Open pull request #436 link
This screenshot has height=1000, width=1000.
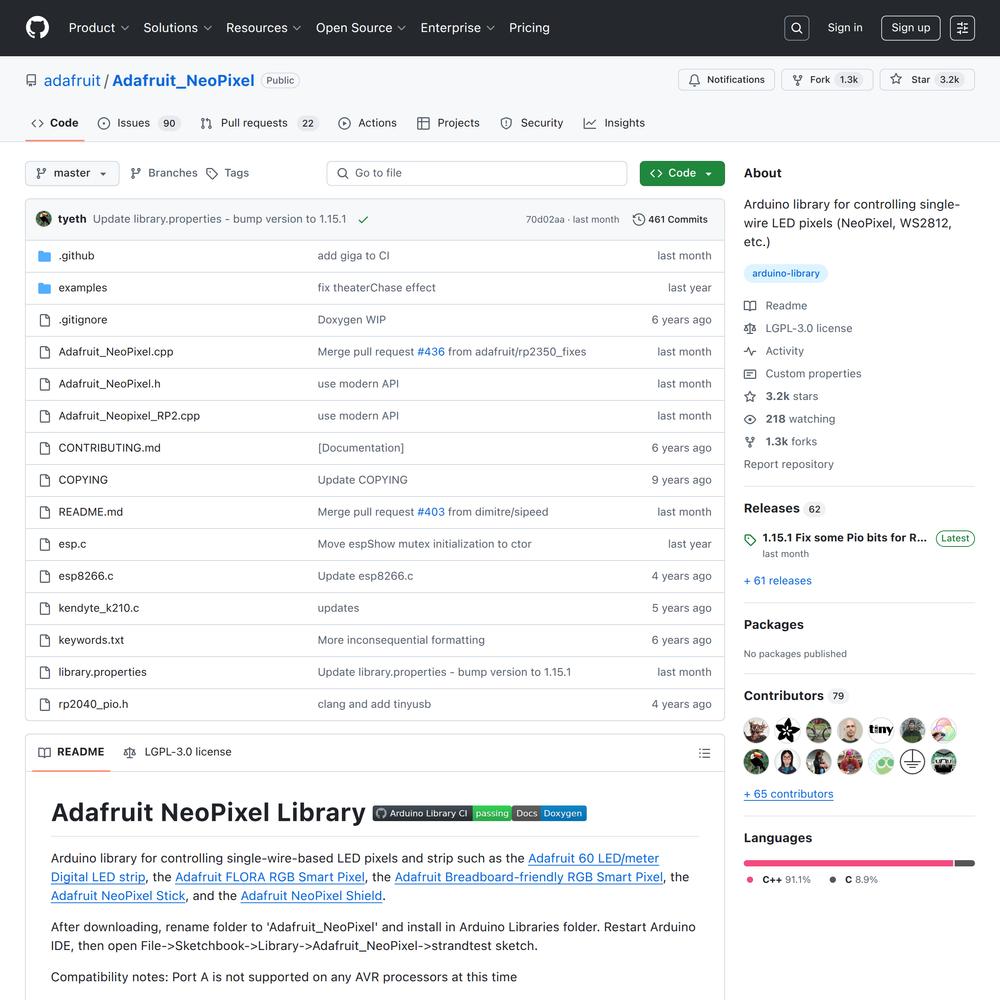pyautogui.click(x=430, y=352)
